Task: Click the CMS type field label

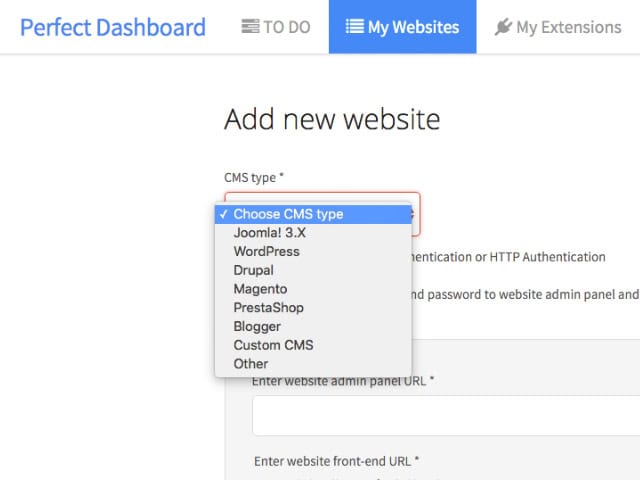Action: (x=254, y=178)
